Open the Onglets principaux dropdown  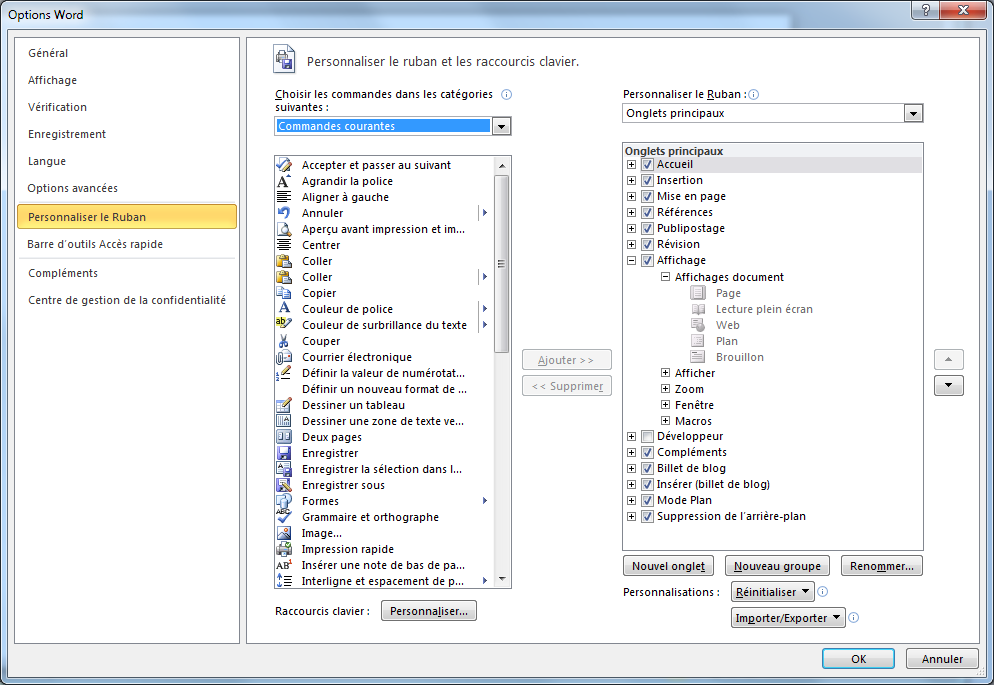coord(913,113)
